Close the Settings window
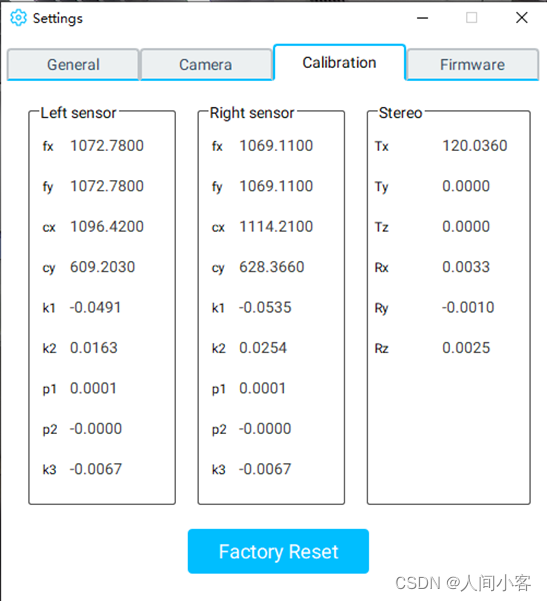 point(521,18)
